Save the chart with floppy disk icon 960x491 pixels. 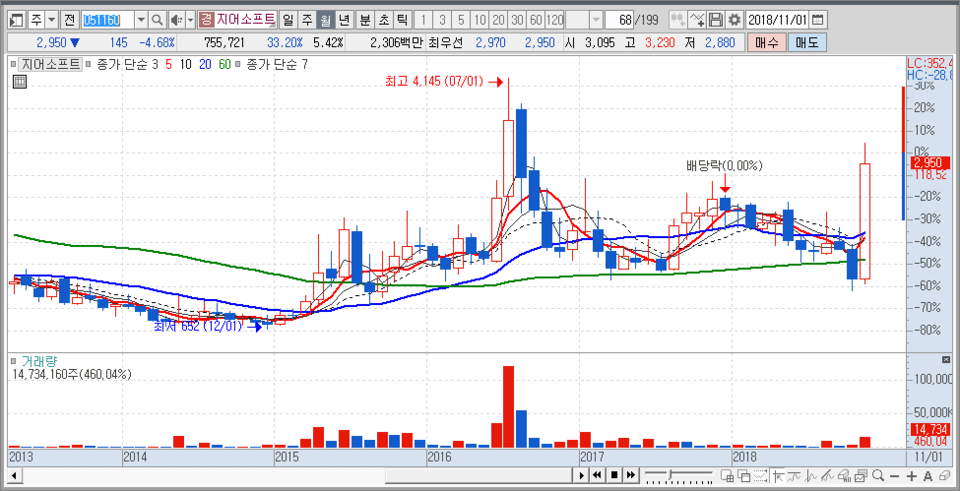[x=716, y=20]
